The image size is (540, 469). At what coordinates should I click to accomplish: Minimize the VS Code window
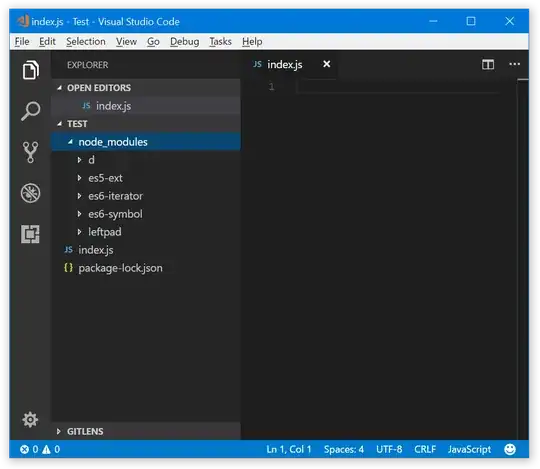pos(433,21)
